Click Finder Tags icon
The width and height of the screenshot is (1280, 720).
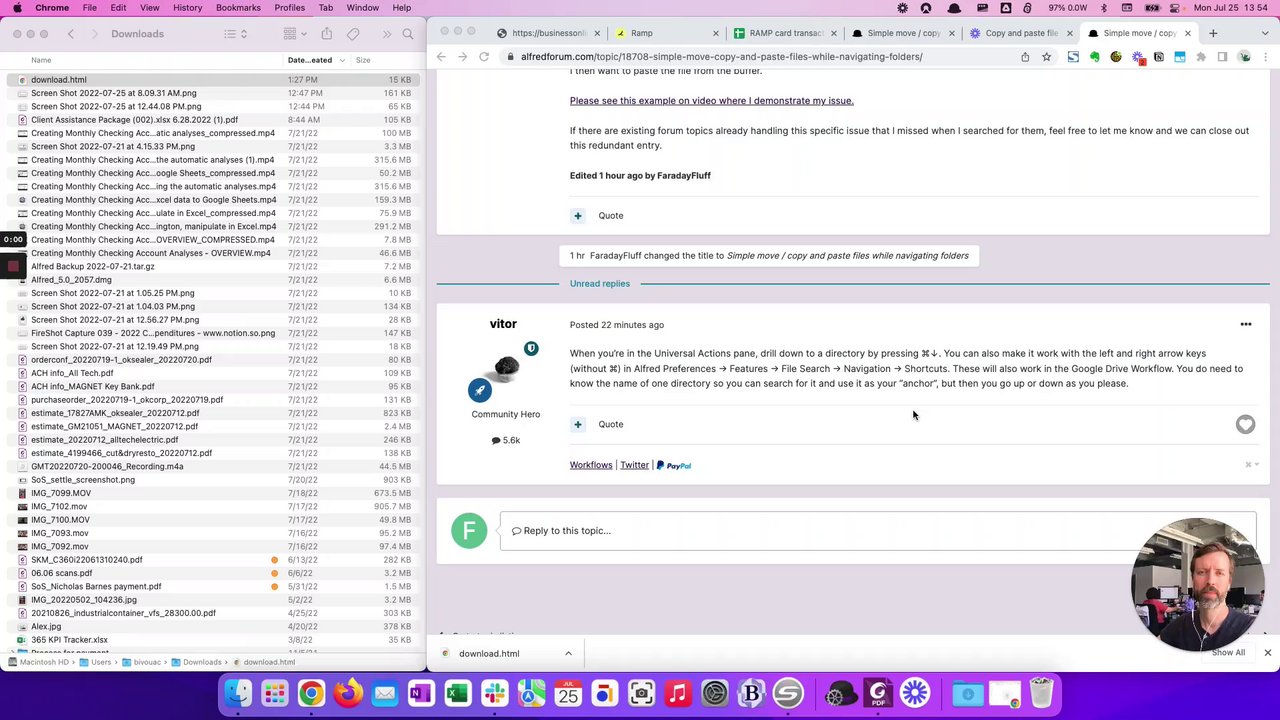point(353,34)
